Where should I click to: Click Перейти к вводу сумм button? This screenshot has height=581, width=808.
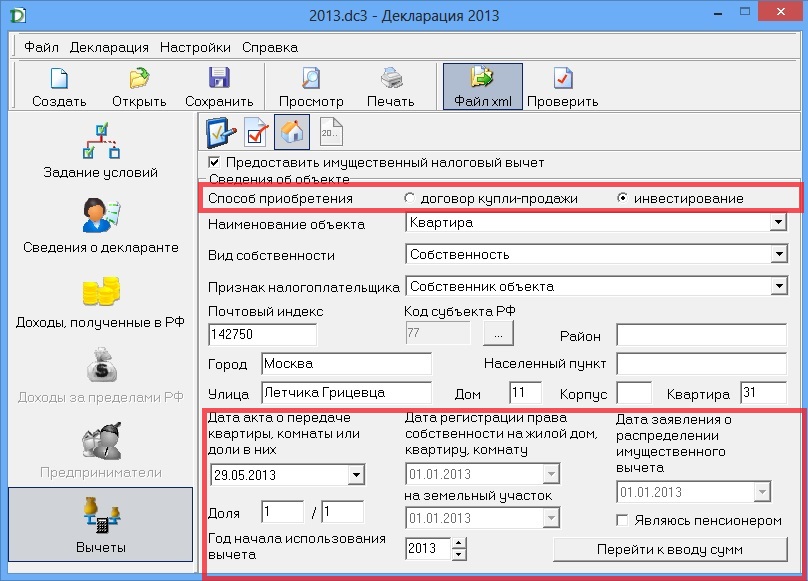[670, 549]
